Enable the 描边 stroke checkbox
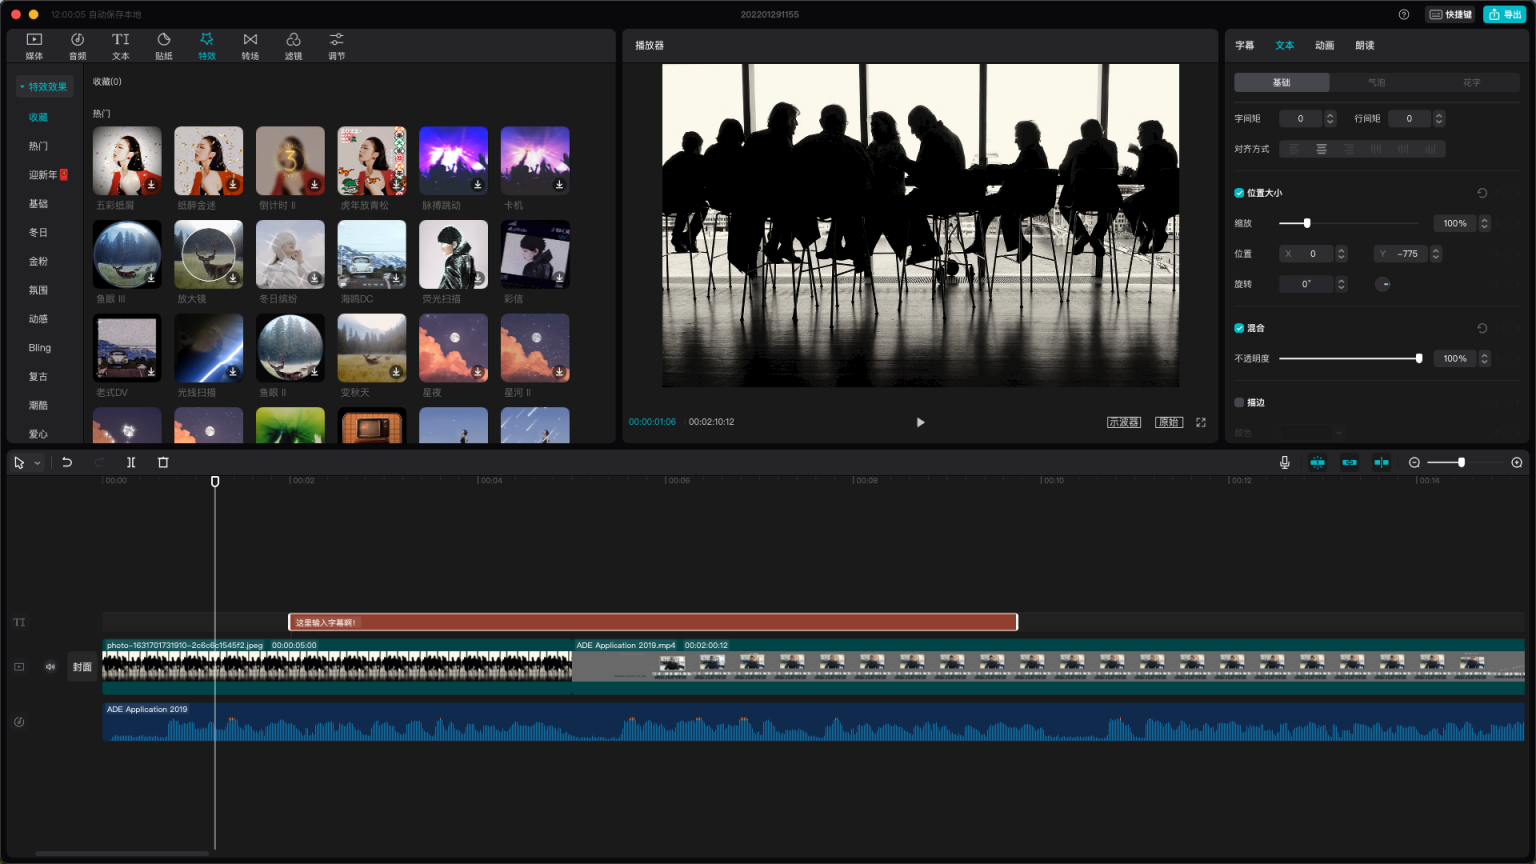This screenshot has width=1536, height=864. 1239,402
